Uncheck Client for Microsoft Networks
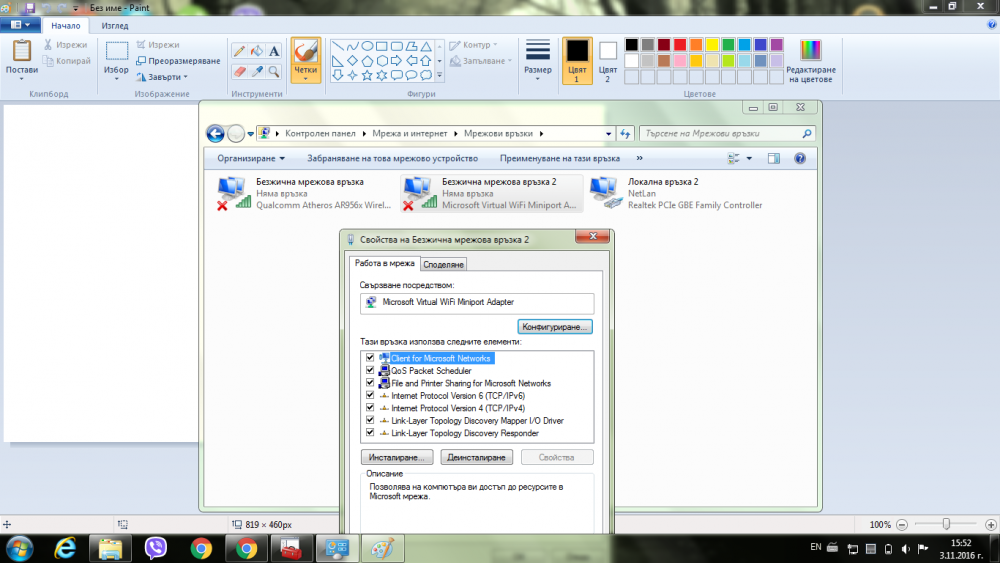The image size is (1000, 563). (370, 358)
